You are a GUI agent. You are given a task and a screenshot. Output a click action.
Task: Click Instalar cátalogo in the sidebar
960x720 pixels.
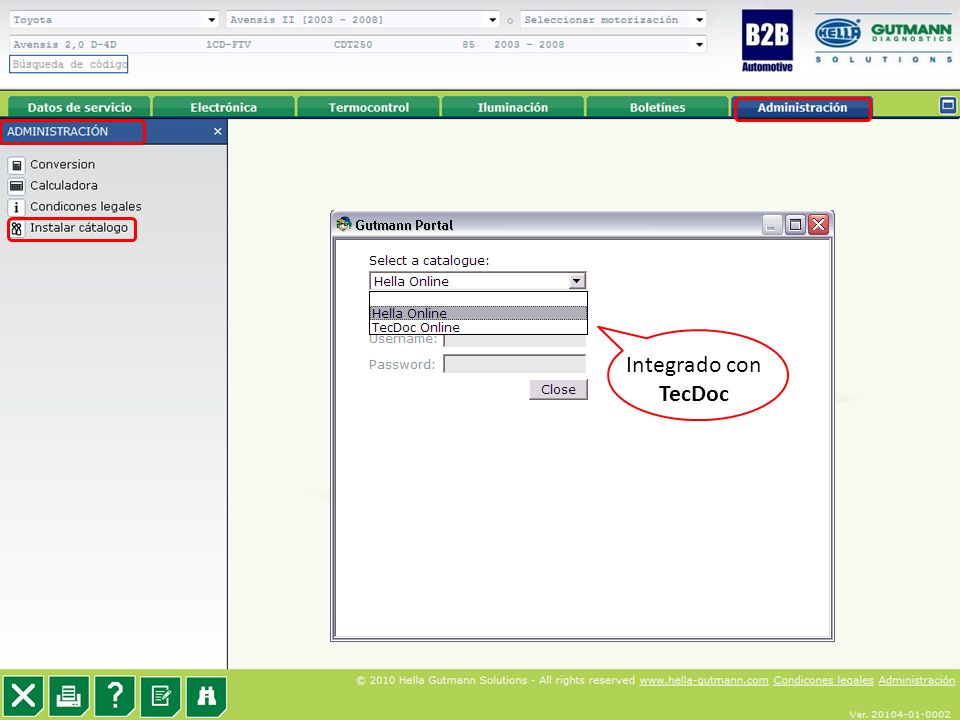(79, 228)
